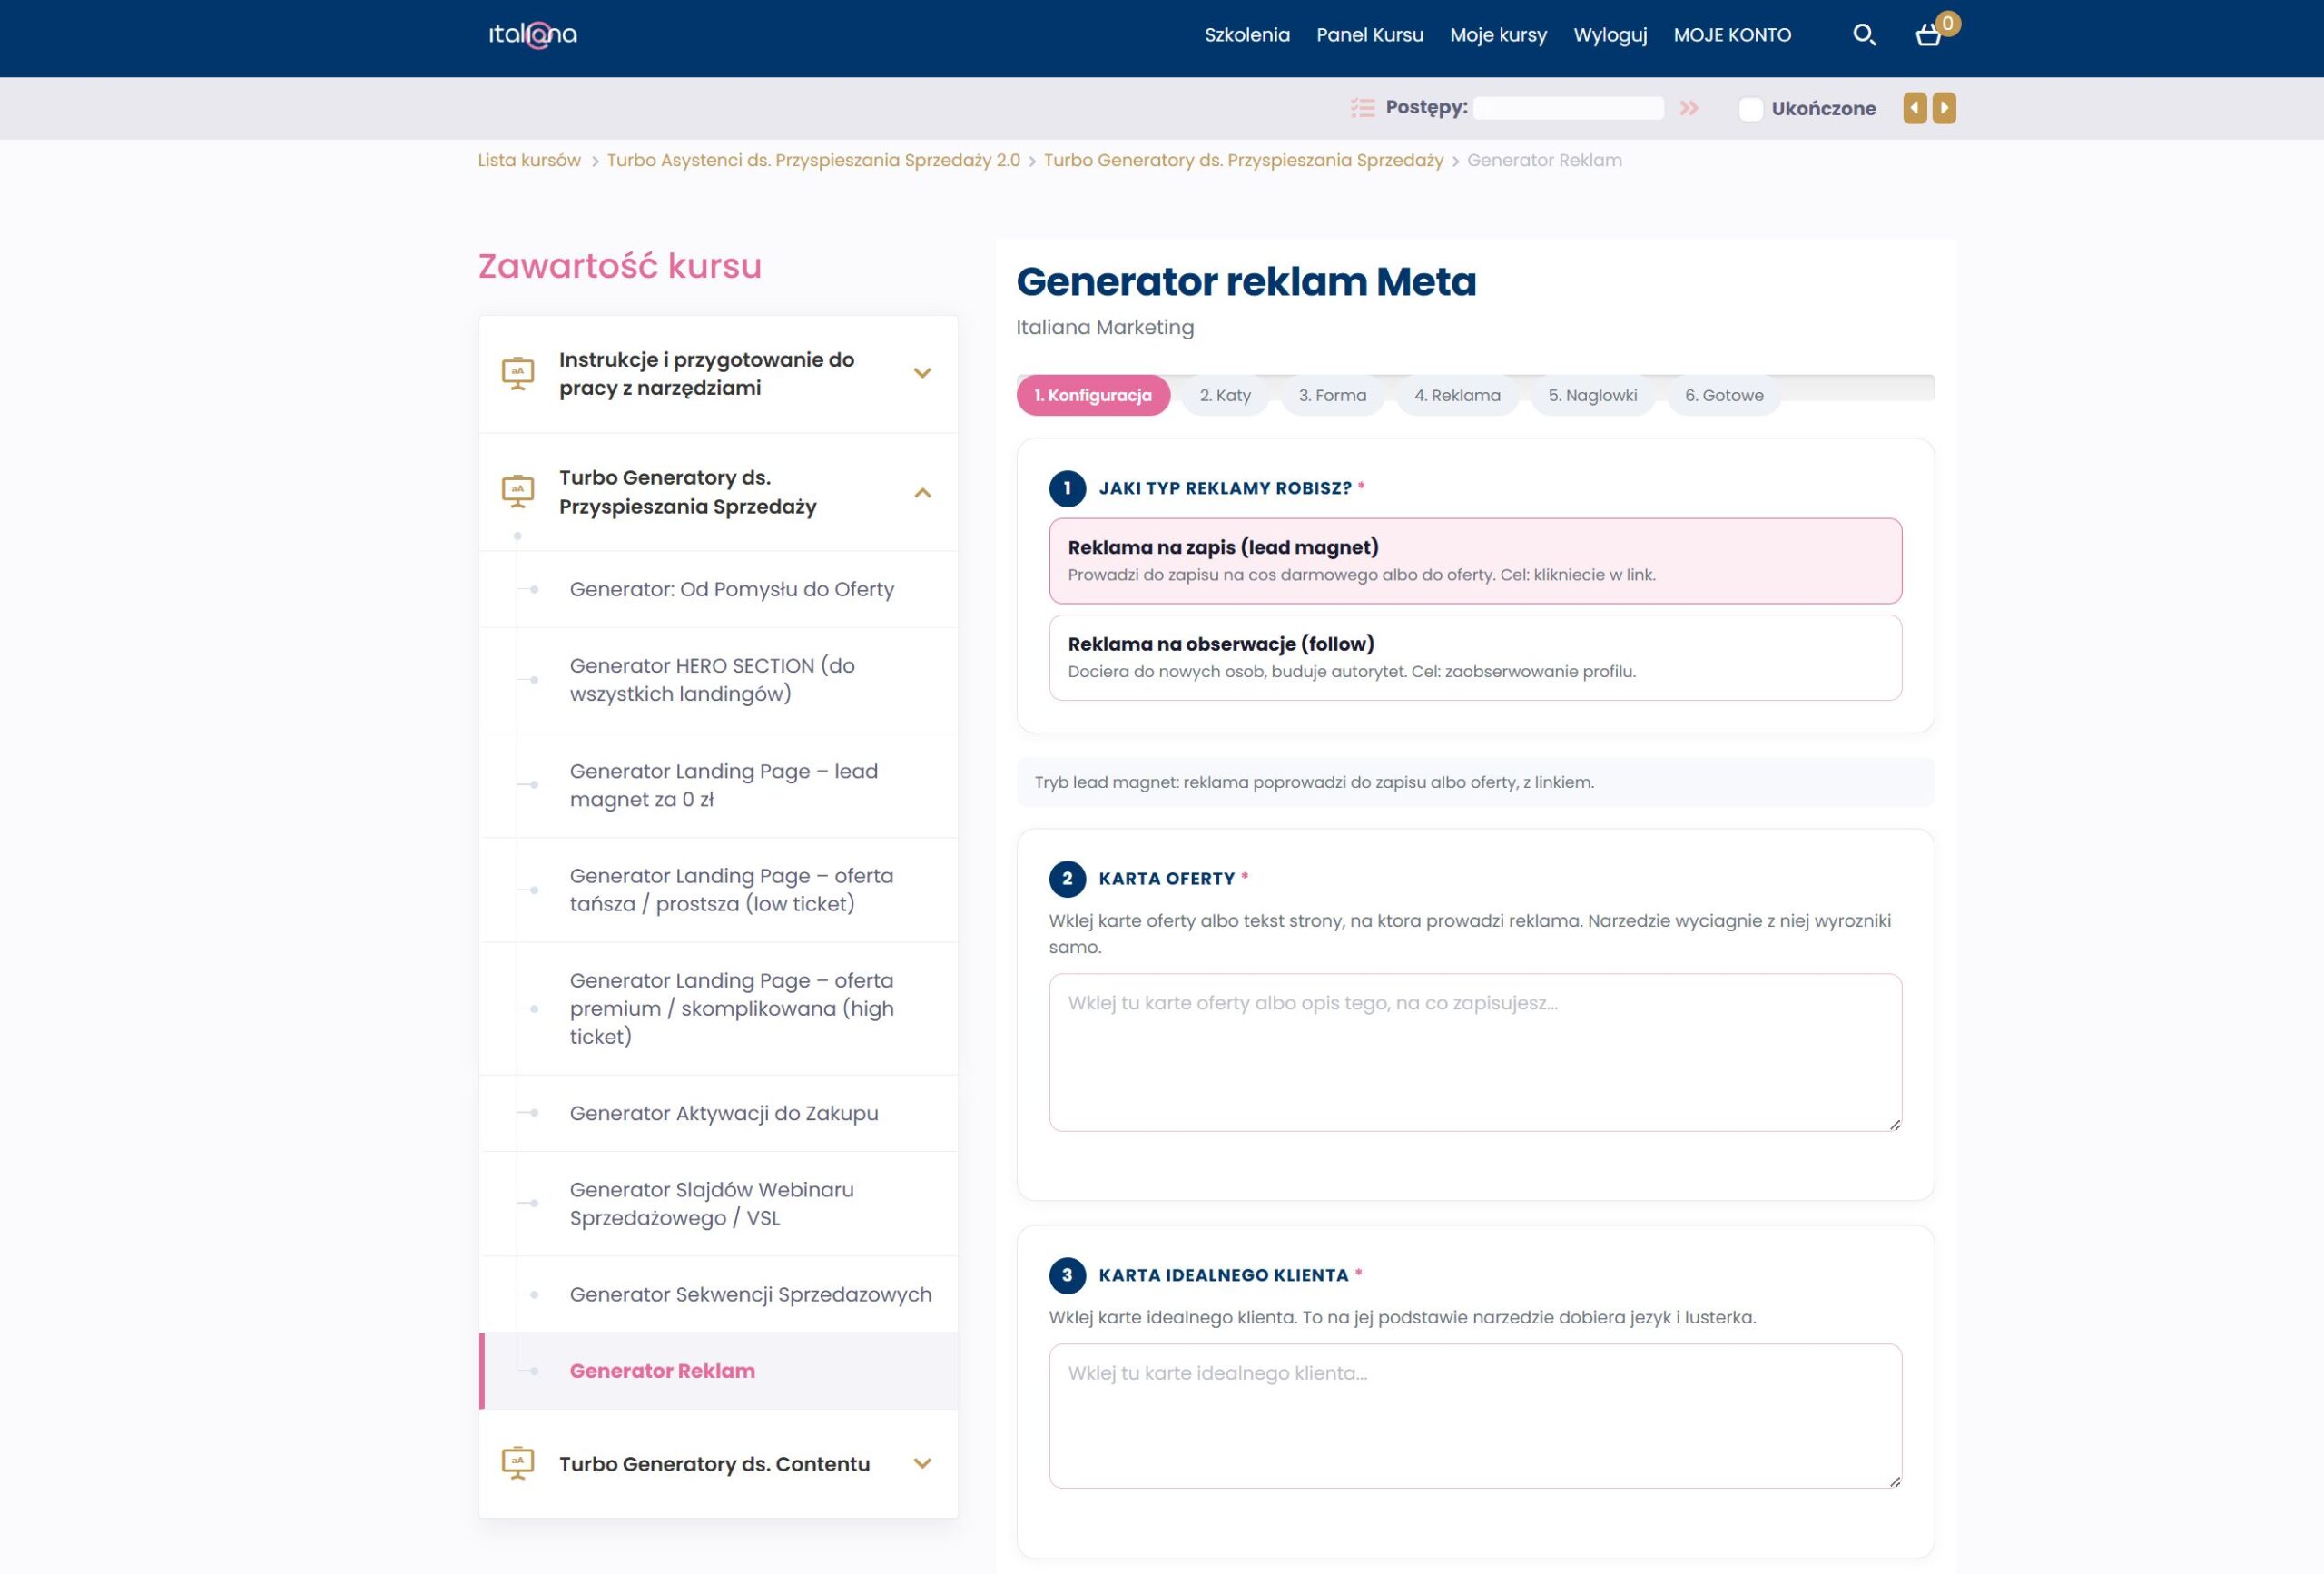Go to previous lesson arrow button
This screenshot has width=2324, height=1574.
tap(1914, 108)
